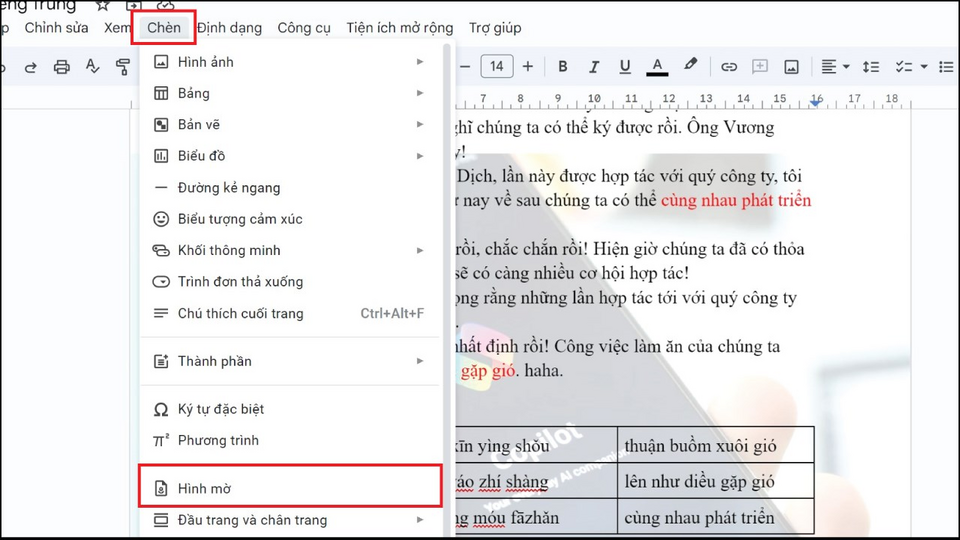Apply underline formatting from toolbar
960x540 pixels.
pos(625,67)
